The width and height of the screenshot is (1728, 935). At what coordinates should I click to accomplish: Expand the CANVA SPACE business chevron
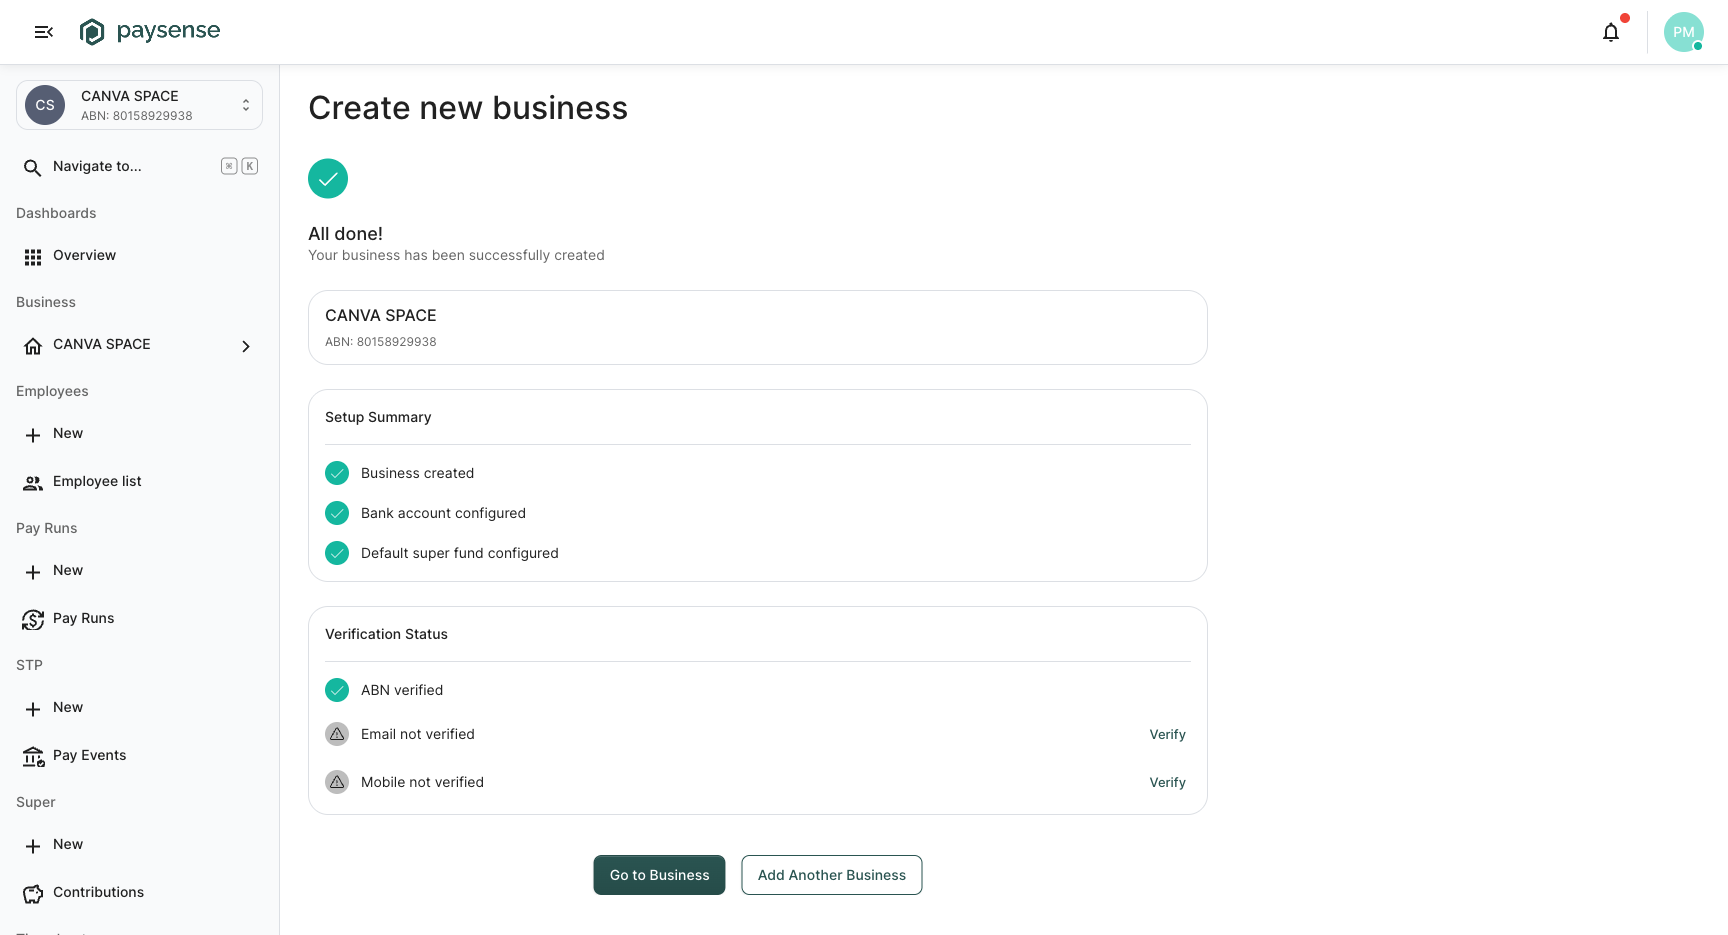tap(246, 346)
